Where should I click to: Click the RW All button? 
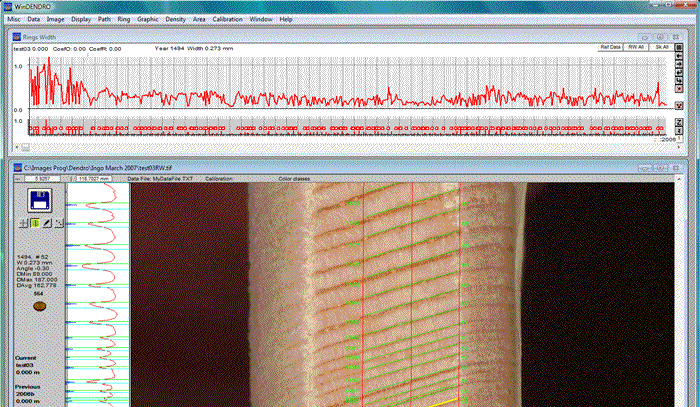636,47
